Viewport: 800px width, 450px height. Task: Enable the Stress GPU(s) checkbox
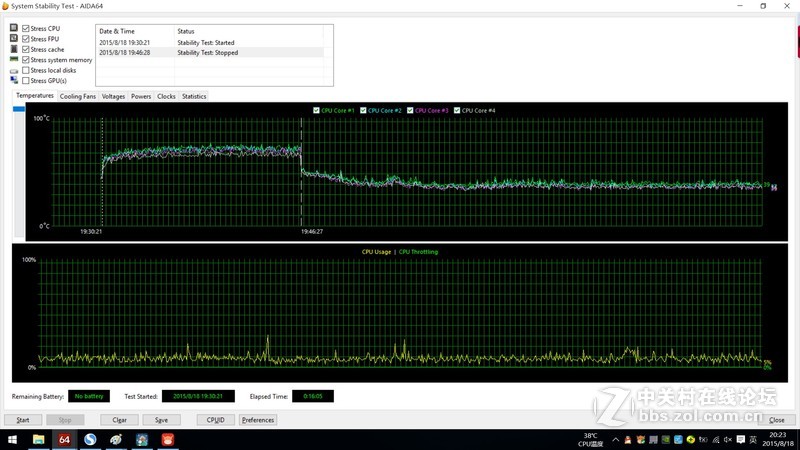26,81
